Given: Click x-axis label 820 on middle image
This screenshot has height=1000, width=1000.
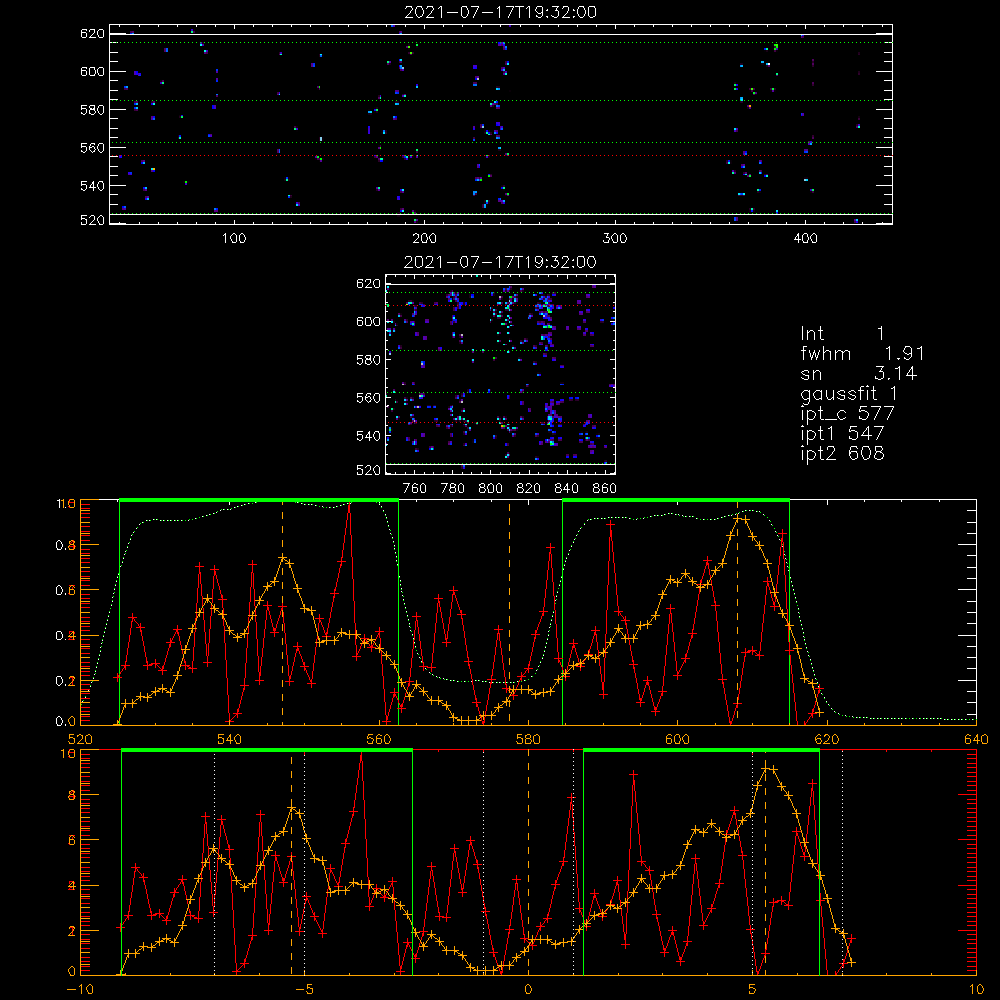Looking at the screenshot, I should (529, 489).
